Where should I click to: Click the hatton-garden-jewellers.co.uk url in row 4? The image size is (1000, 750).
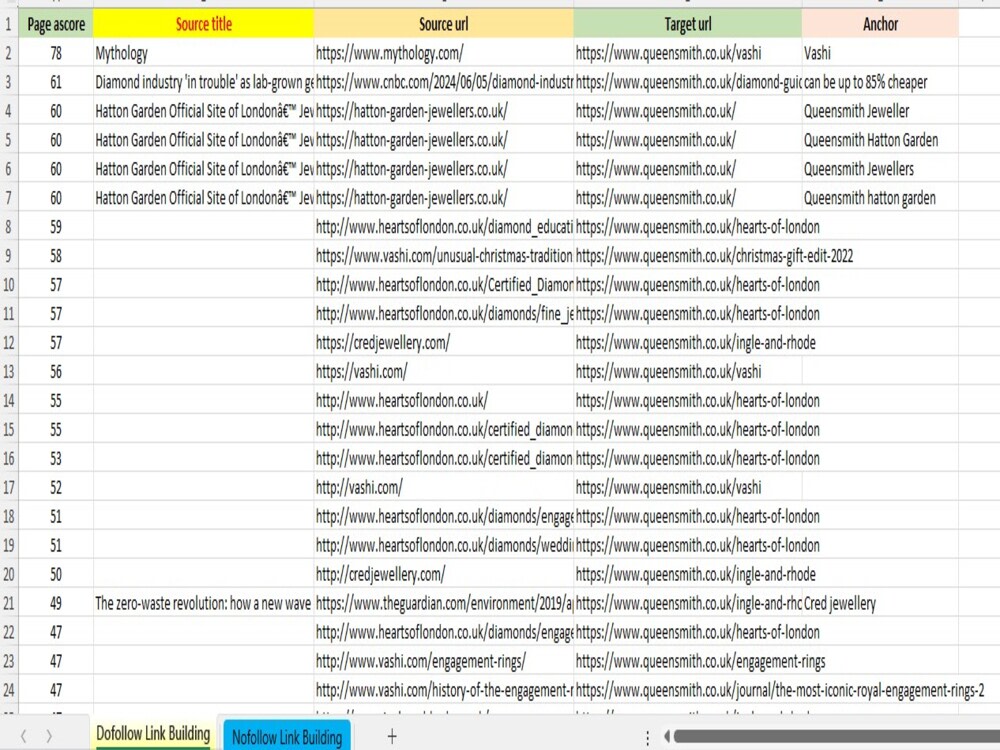pyautogui.click(x=443, y=111)
